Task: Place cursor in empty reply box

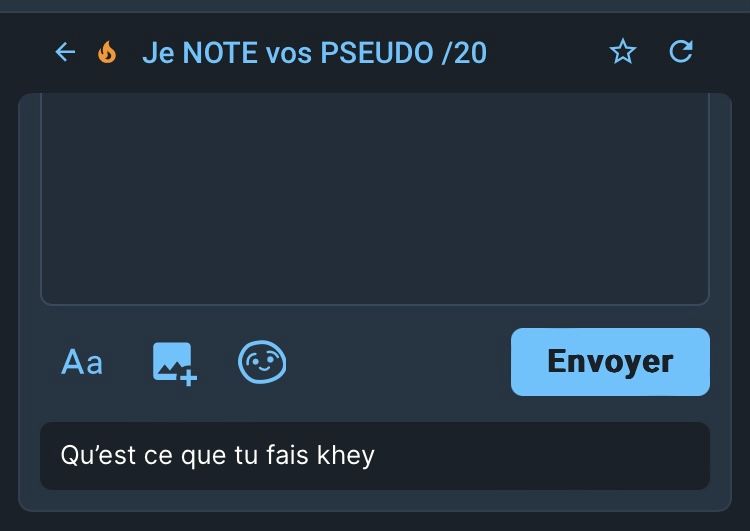Action: [x=375, y=199]
